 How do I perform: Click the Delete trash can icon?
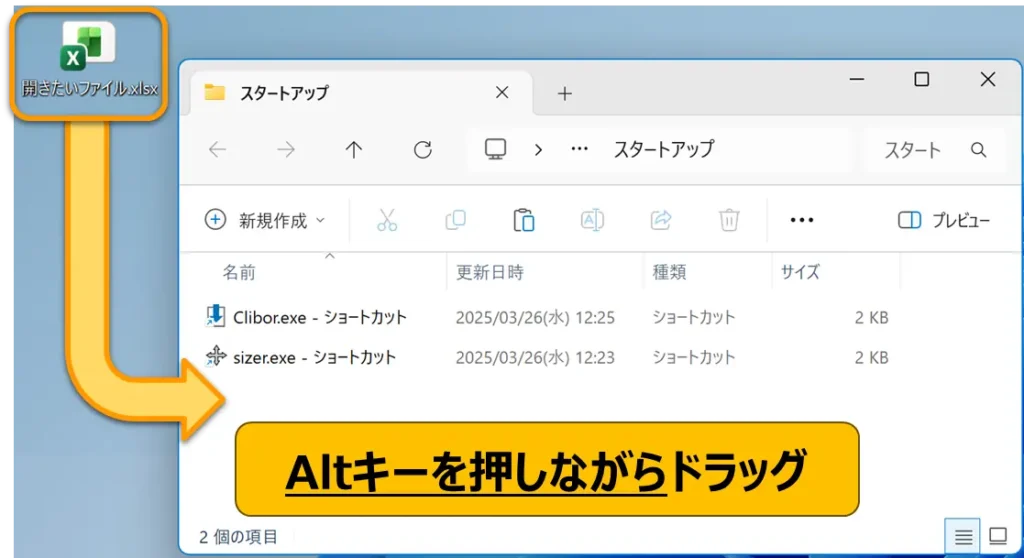pyautogui.click(x=730, y=220)
